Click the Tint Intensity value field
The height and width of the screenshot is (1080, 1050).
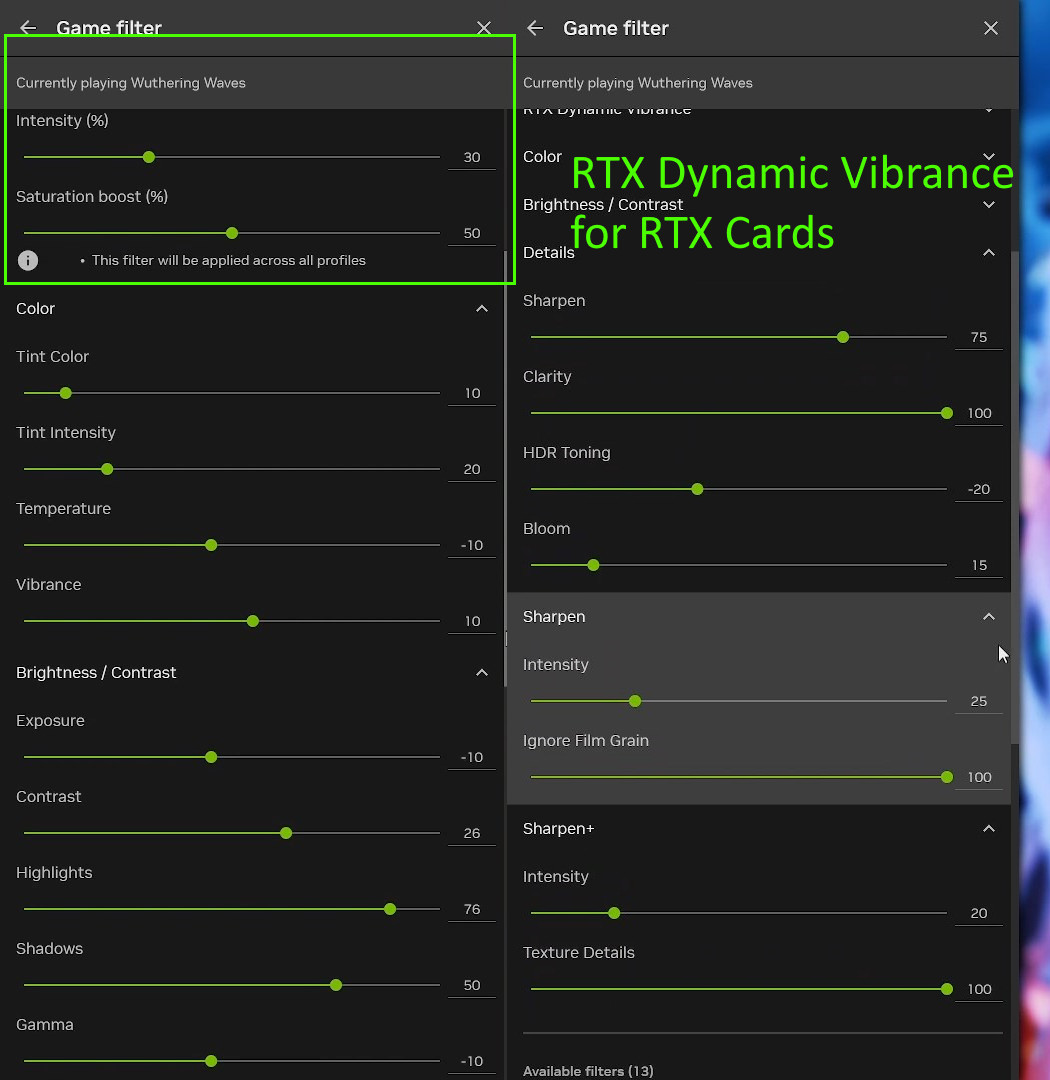click(472, 469)
